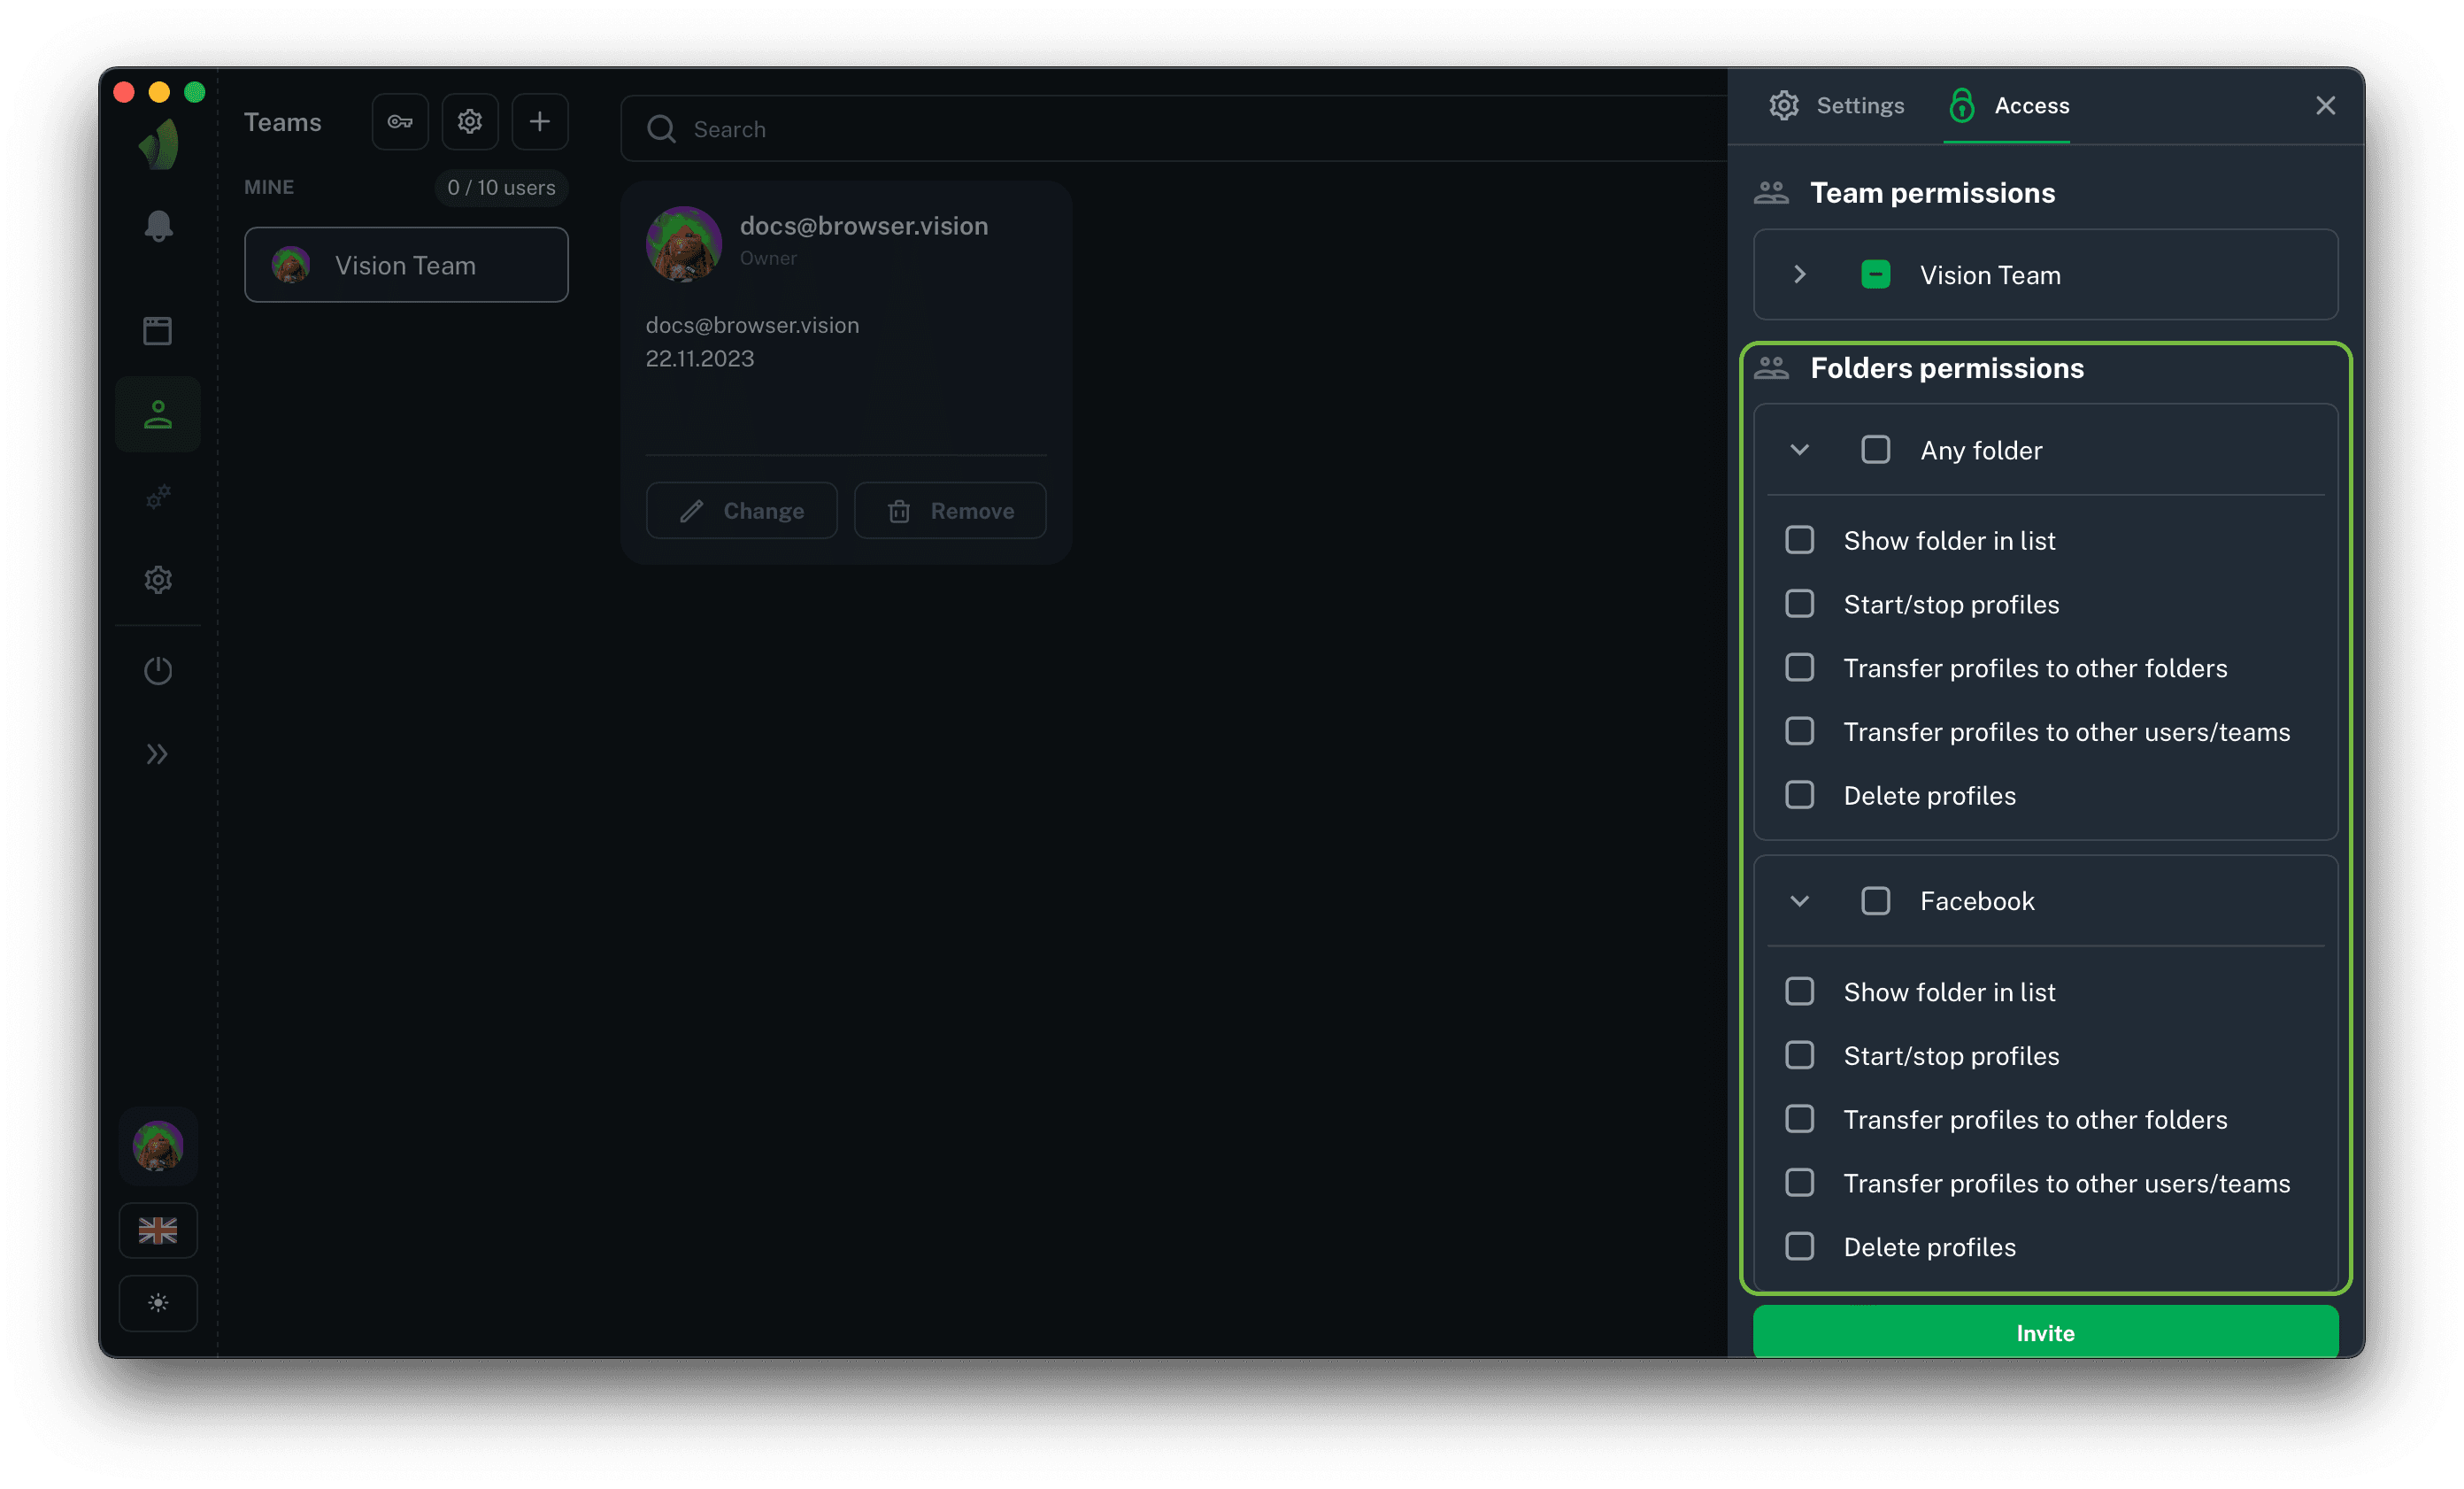2464x1489 pixels.
Task: Open language selector UK flag
Action: (x=158, y=1230)
